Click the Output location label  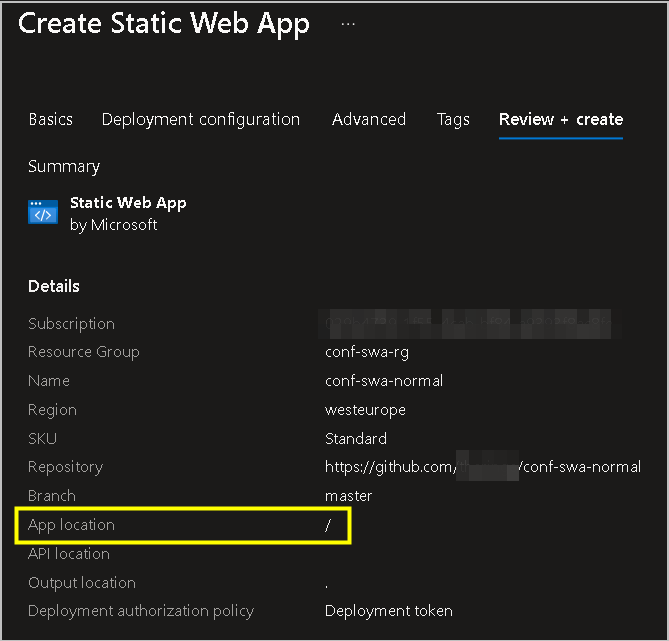(x=82, y=583)
